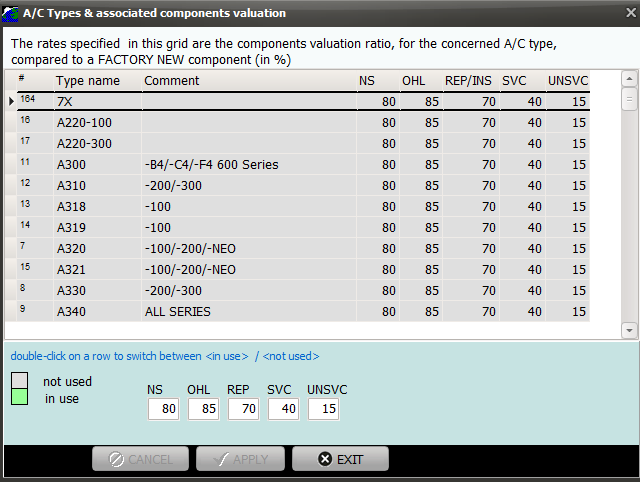
Task: Click the OHL value 85 in A330 row
Action: point(421,291)
